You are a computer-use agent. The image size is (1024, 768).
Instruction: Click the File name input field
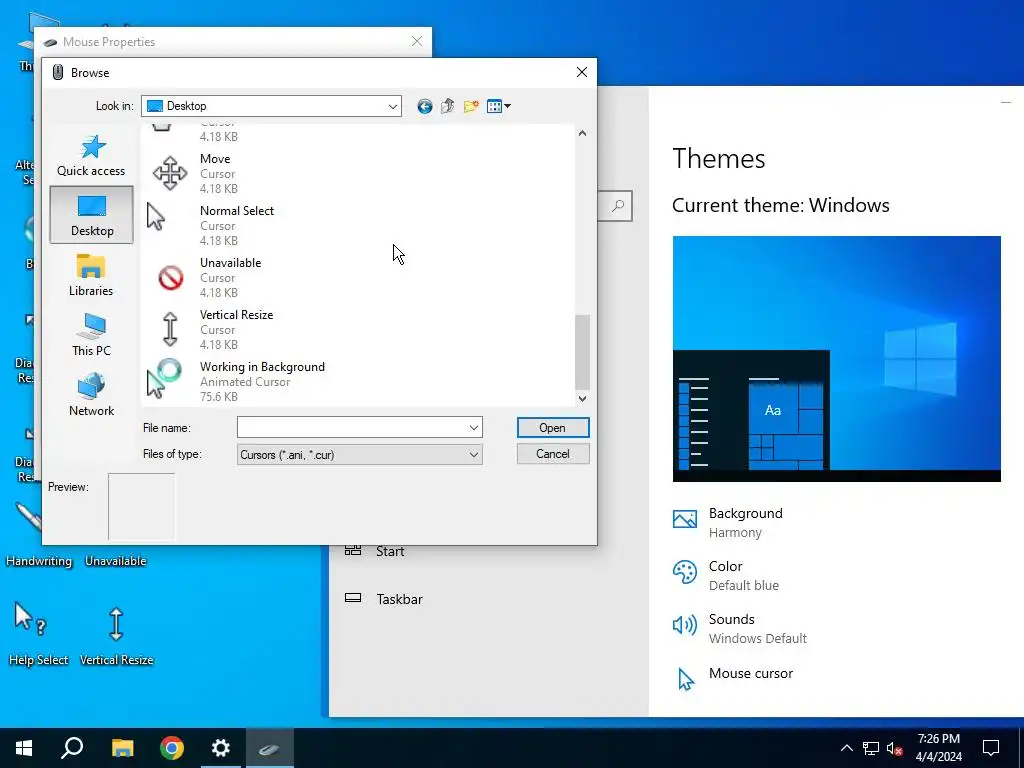tap(351, 428)
